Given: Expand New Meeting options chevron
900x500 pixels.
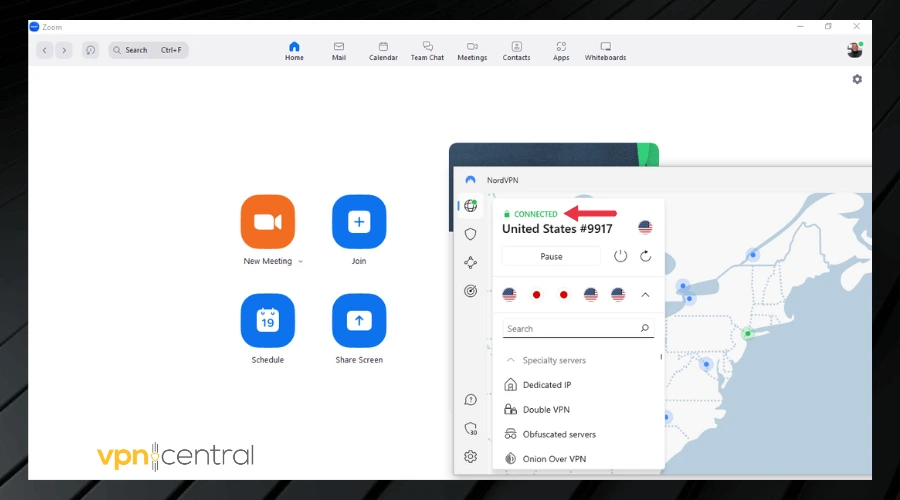Looking at the screenshot, I should pos(300,262).
